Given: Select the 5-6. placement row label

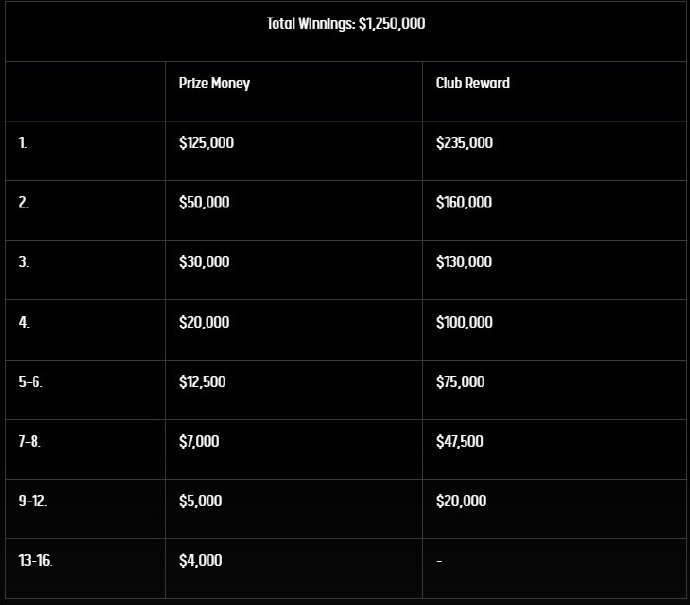Looking at the screenshot, I should pyautogui.click(x=30, y=382).
